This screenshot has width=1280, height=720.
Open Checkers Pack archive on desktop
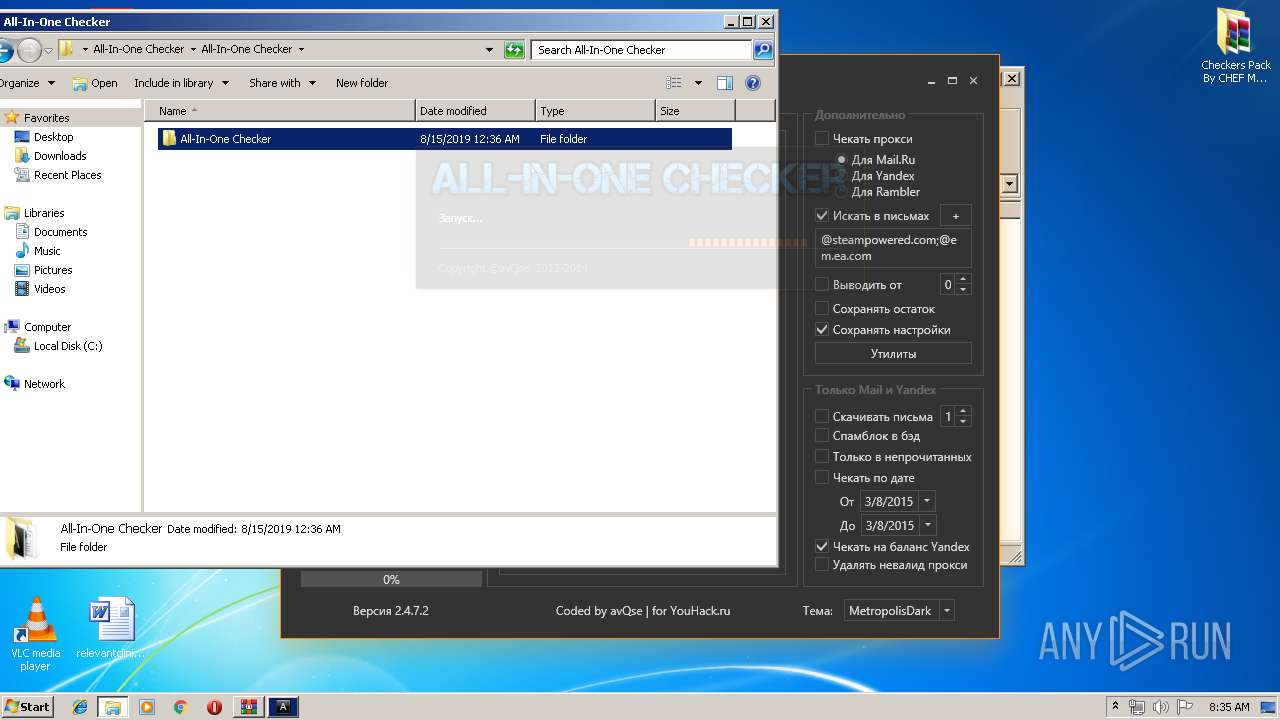tap(1235, 45)
